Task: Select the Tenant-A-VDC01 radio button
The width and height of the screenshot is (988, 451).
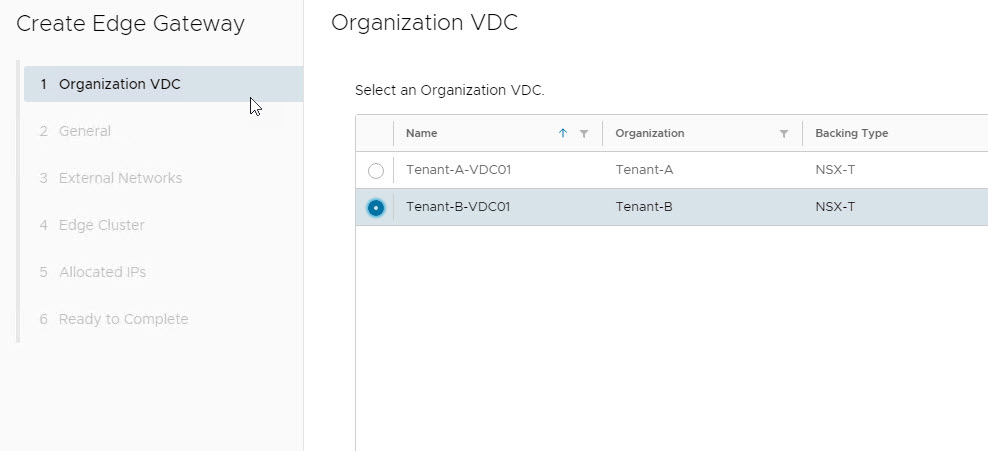Action: 376,171
